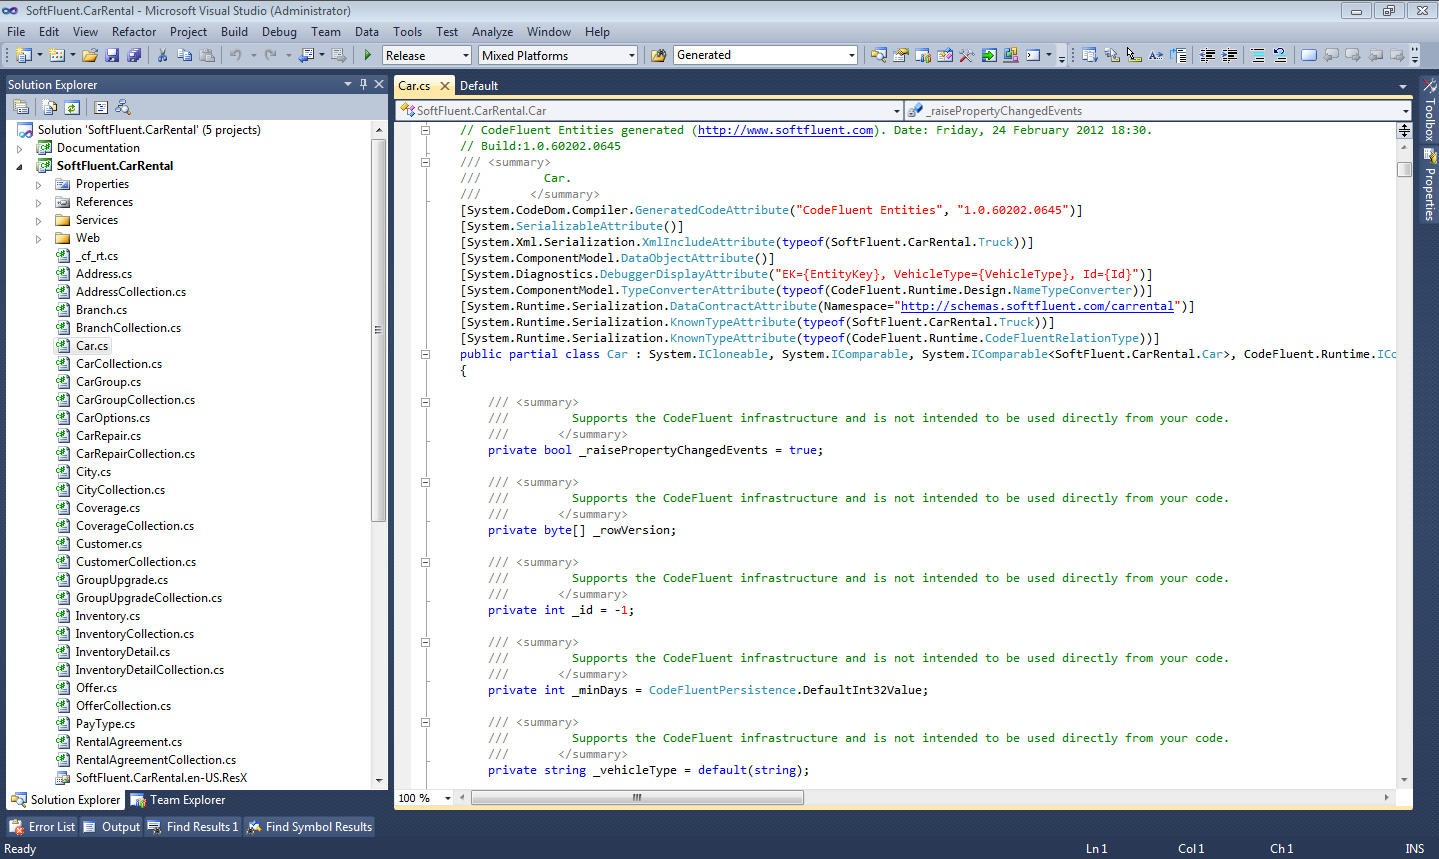Open the Mixed Platforms dropdown

tap(630, 54)
